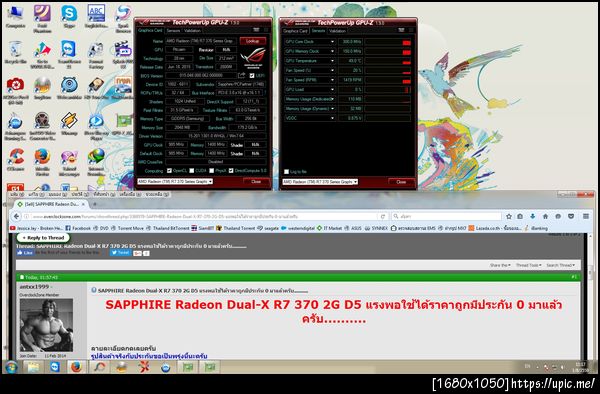Enable Log to file checkbox
Viewport: 600px width, 394px height.
click(286, 172)
